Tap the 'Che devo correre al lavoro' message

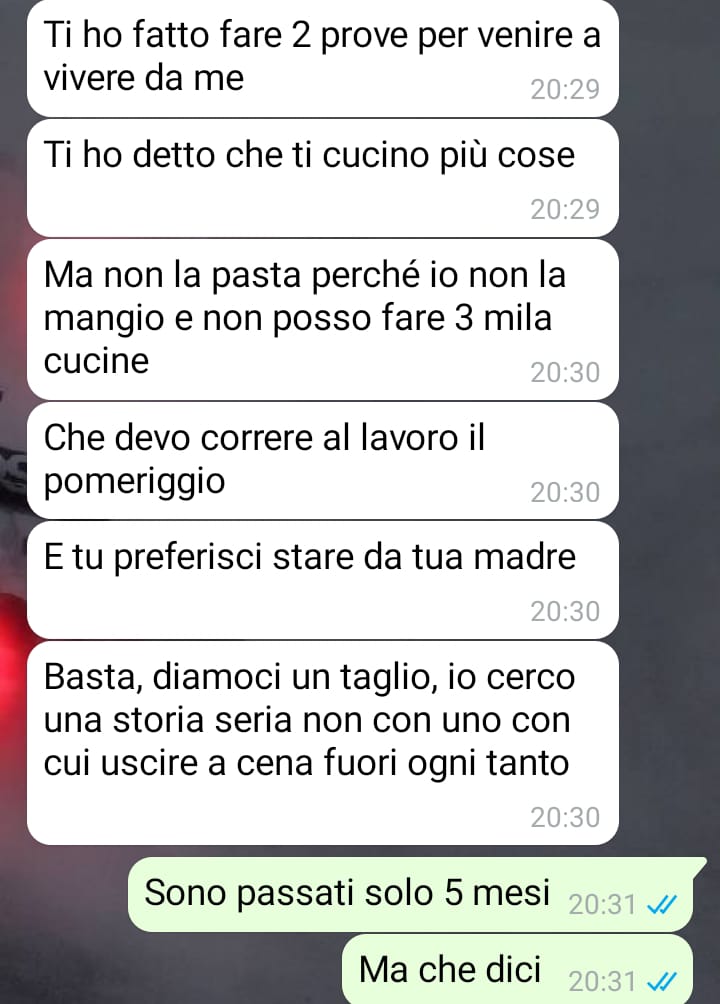(323, 460)
